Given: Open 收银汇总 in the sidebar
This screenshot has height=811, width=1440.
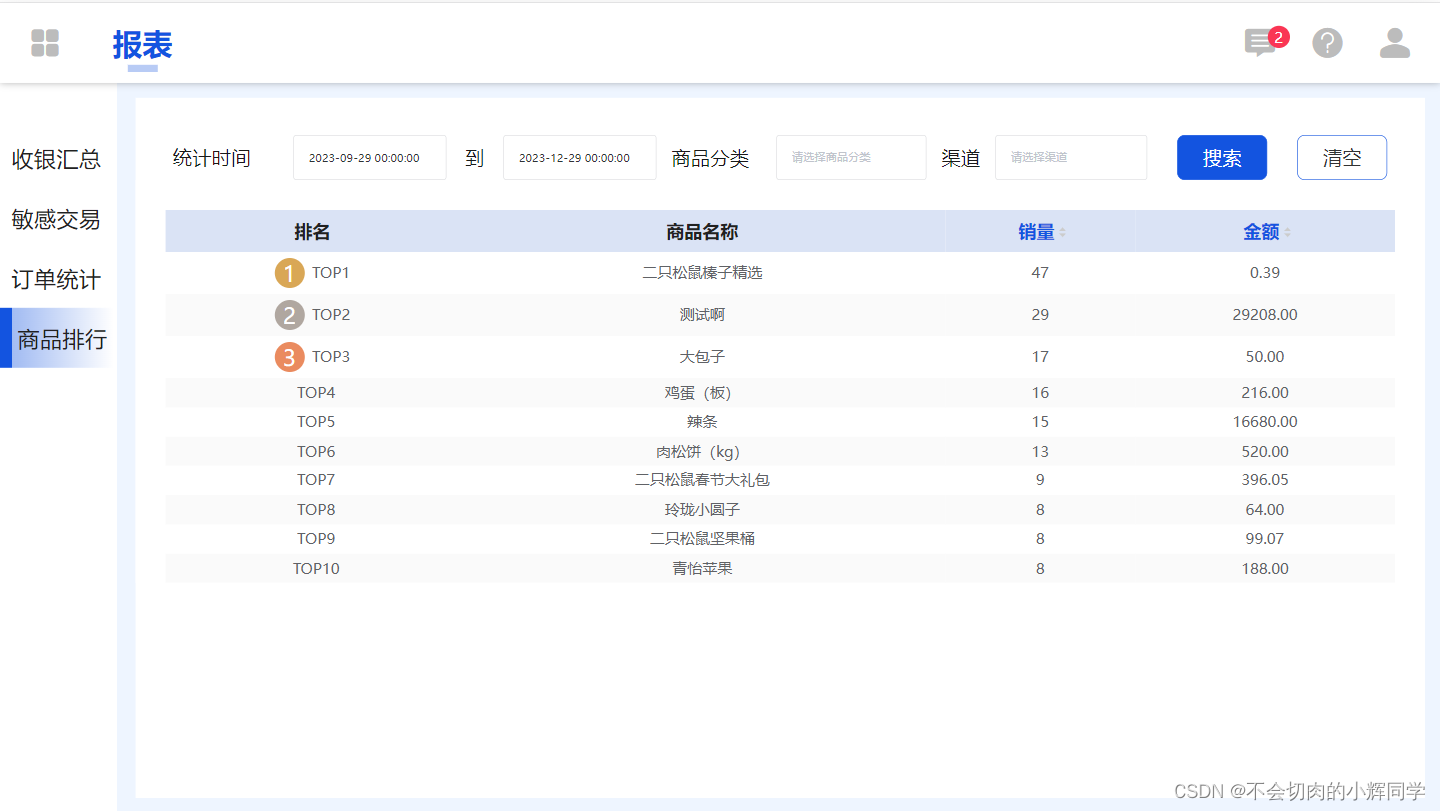Looking at the screenshot, I should [x=56, y=159].
